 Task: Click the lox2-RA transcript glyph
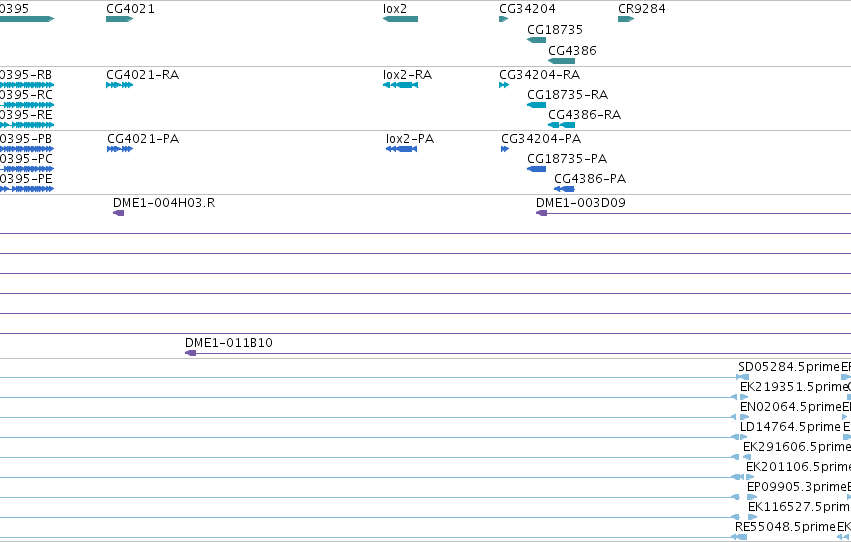401,85
